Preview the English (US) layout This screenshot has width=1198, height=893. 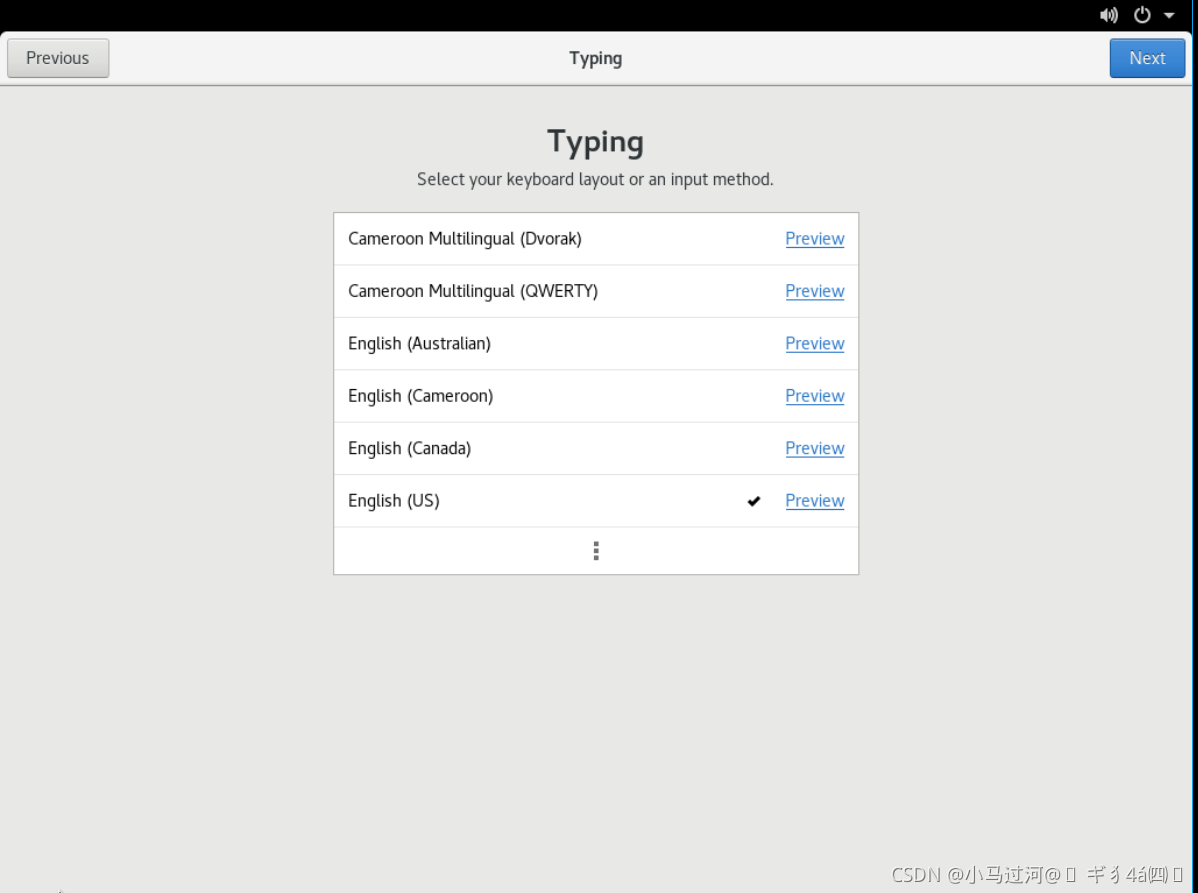click(x=814, y=501)
